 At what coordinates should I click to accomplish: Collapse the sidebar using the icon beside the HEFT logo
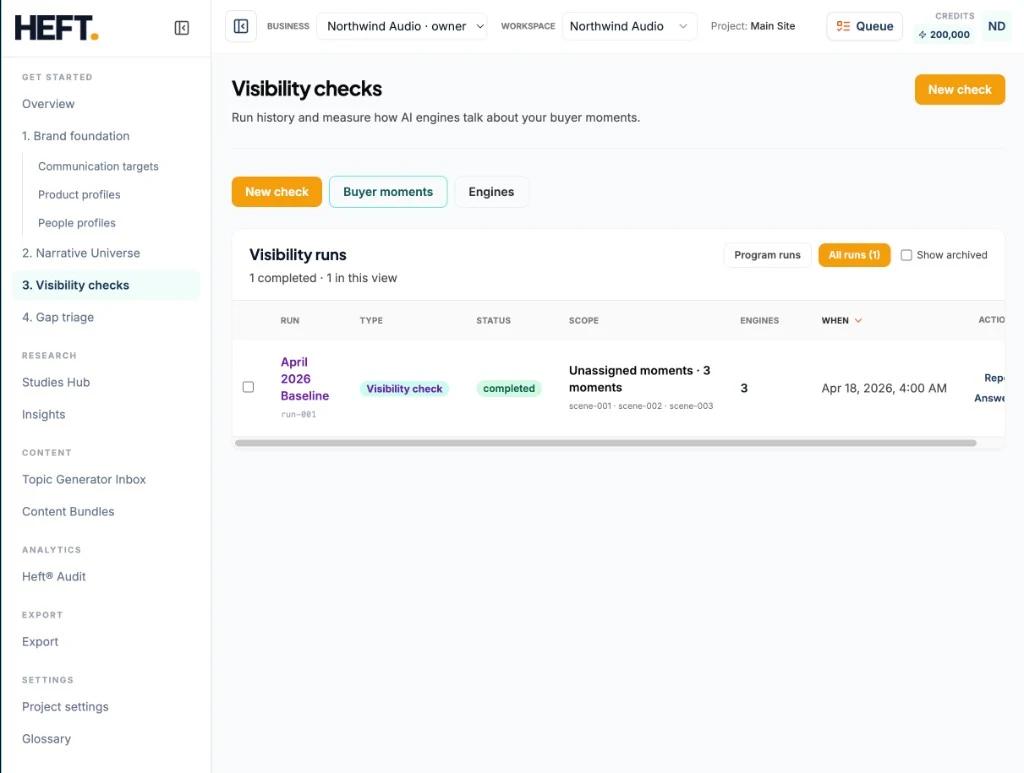182,28
